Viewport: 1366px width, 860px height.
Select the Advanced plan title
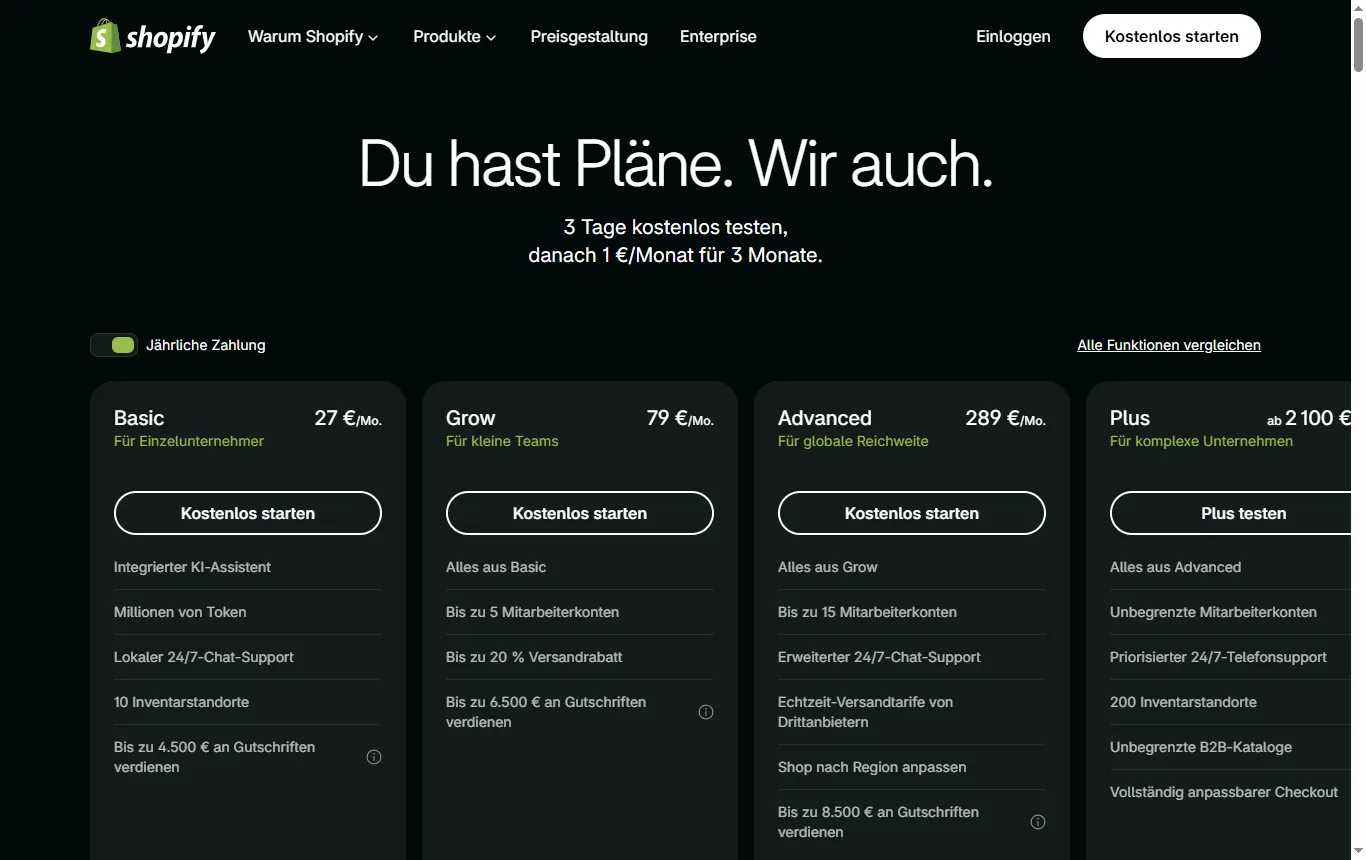click(825, 418)
